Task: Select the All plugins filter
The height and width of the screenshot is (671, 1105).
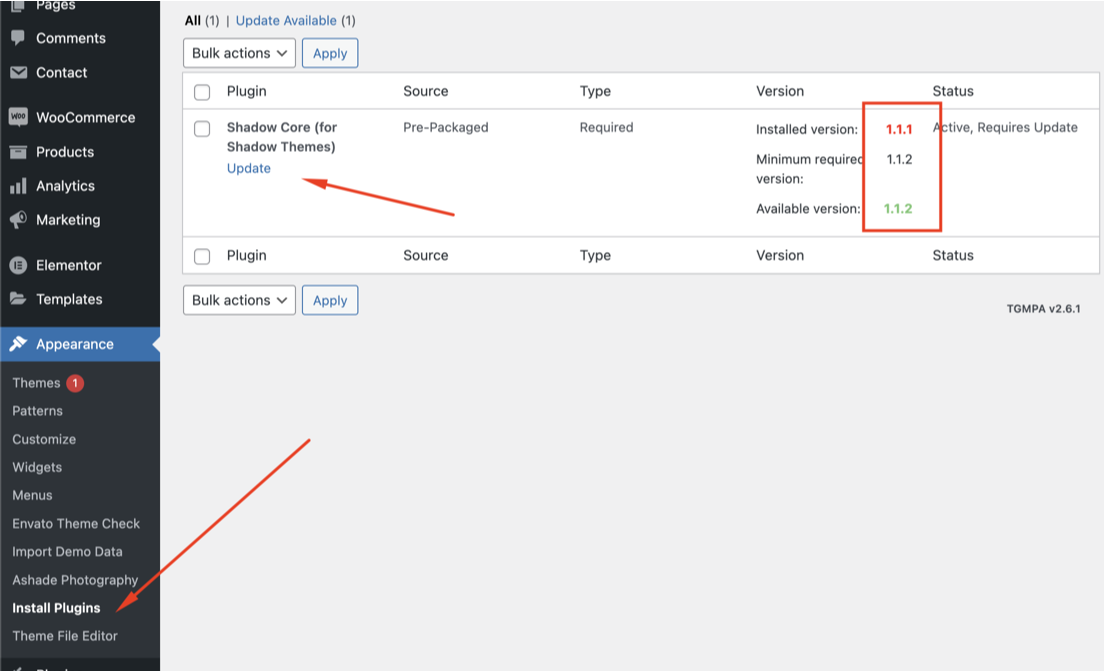Action: [193, 20]
